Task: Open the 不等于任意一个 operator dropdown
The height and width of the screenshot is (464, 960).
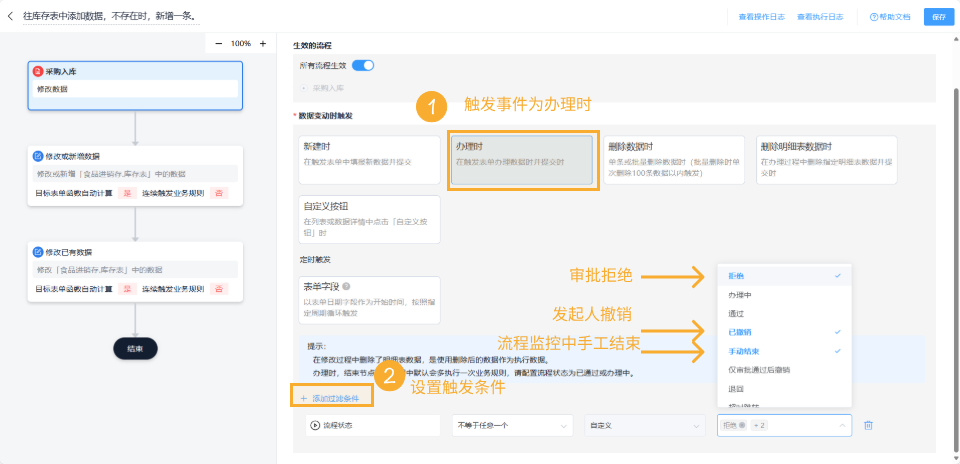Action: pos(512,425)
